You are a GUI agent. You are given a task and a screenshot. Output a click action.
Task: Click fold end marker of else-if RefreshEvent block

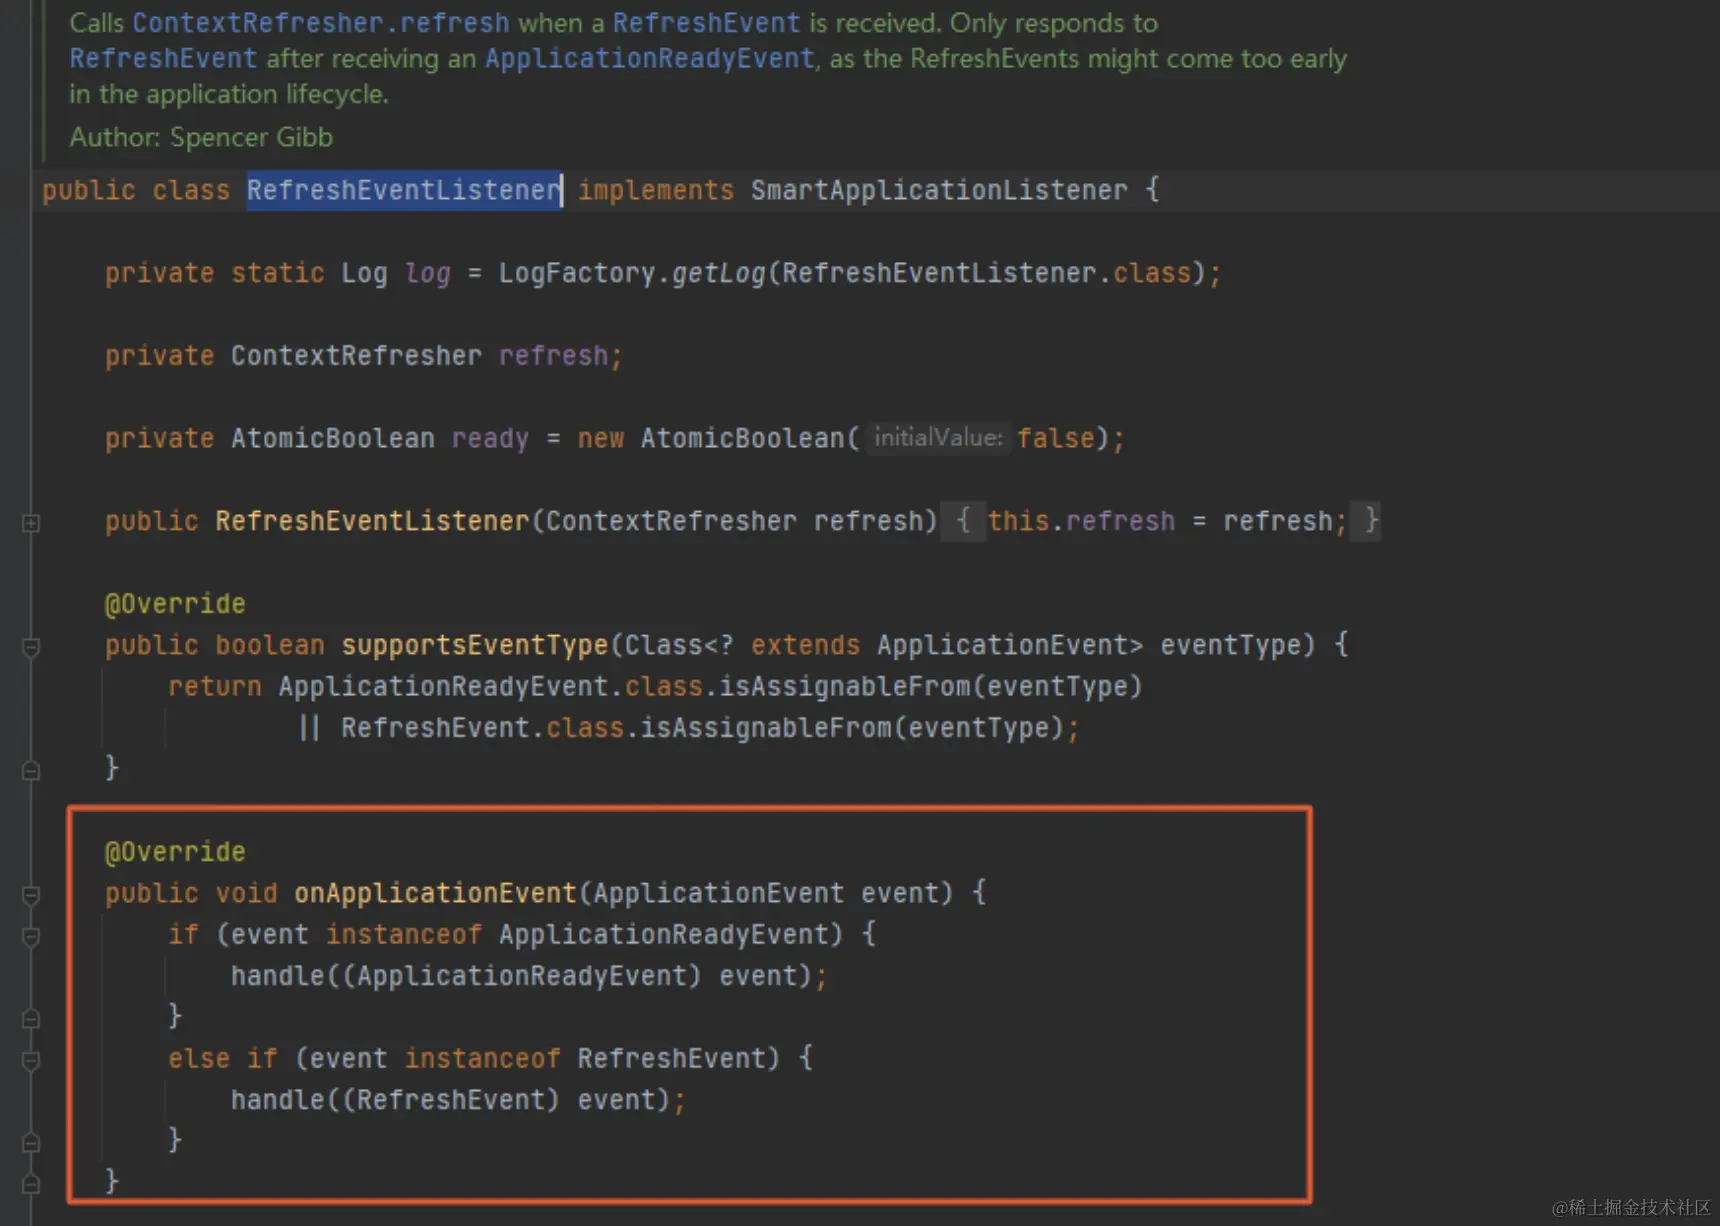pos(31,1142)
